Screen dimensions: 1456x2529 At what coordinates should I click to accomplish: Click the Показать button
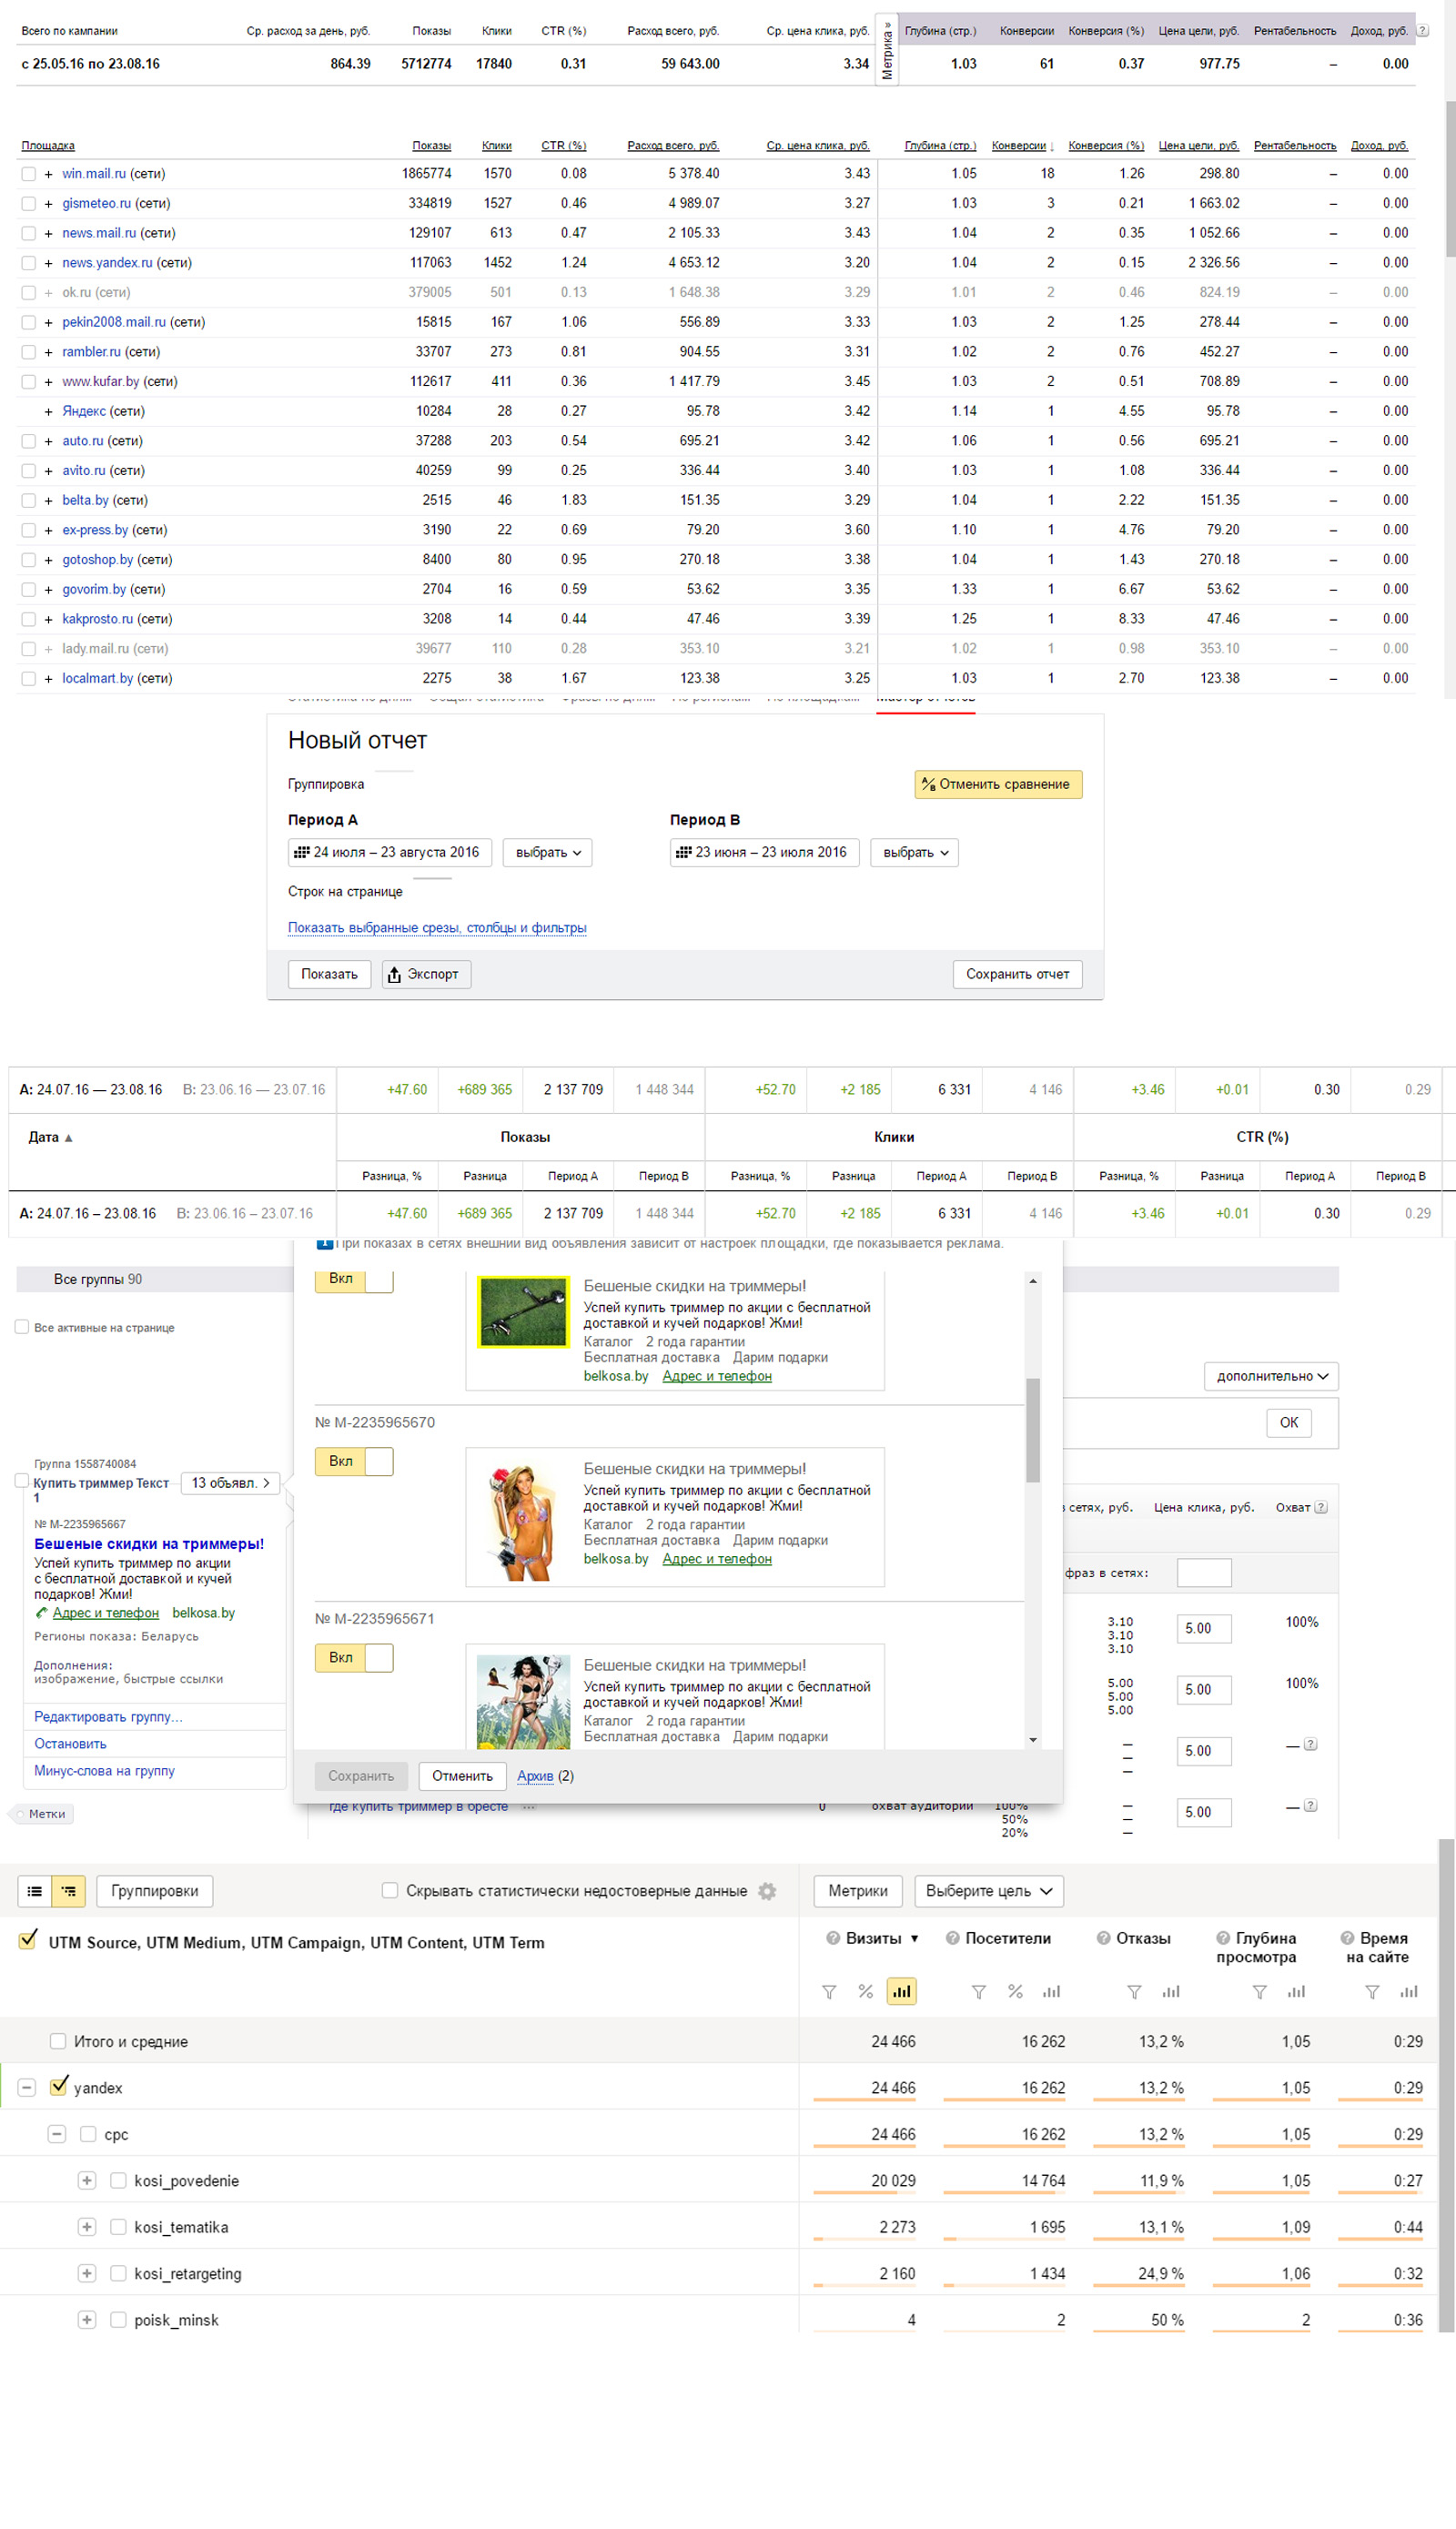(329, 974)
